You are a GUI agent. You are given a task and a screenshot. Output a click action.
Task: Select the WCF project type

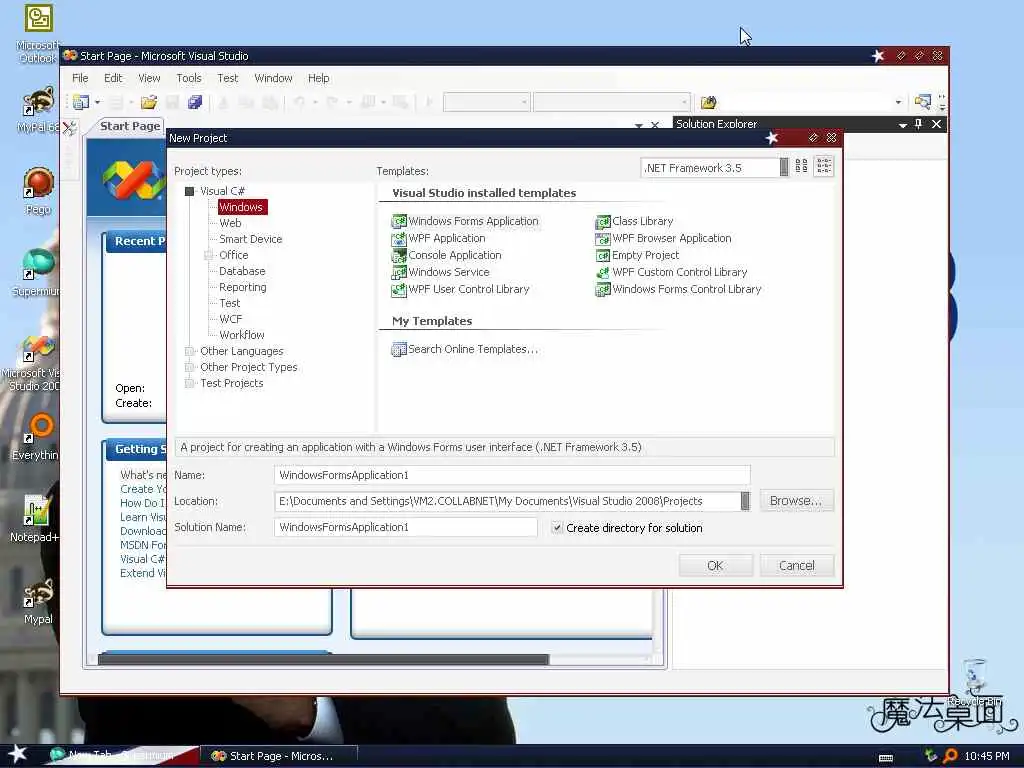(231, 319)
